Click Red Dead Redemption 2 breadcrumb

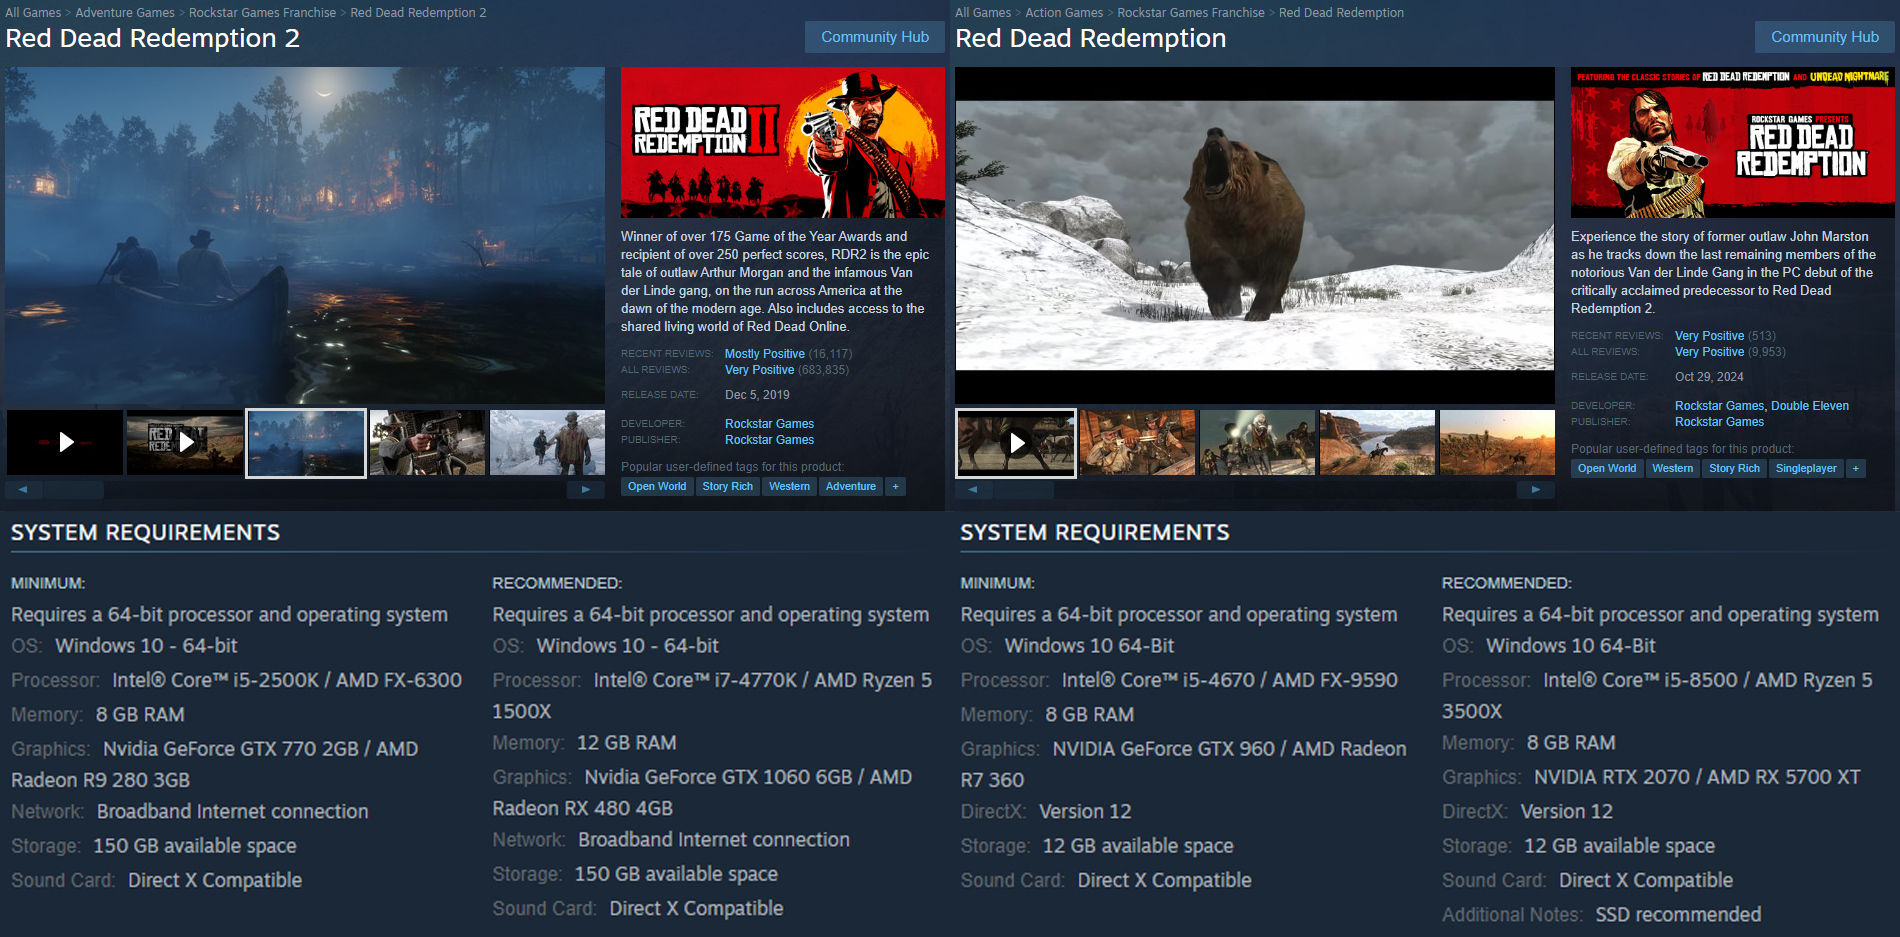point(418,13)
